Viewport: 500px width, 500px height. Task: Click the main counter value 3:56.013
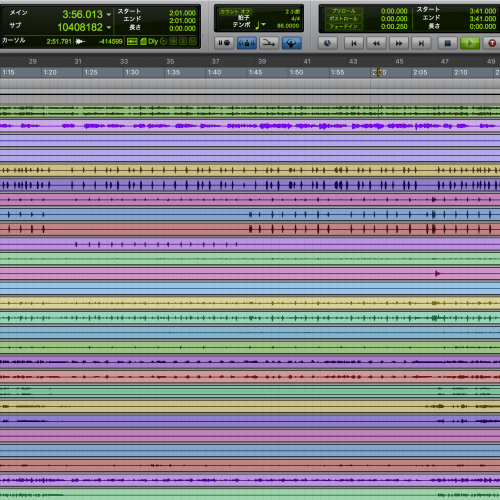click(x=82, y=14)
